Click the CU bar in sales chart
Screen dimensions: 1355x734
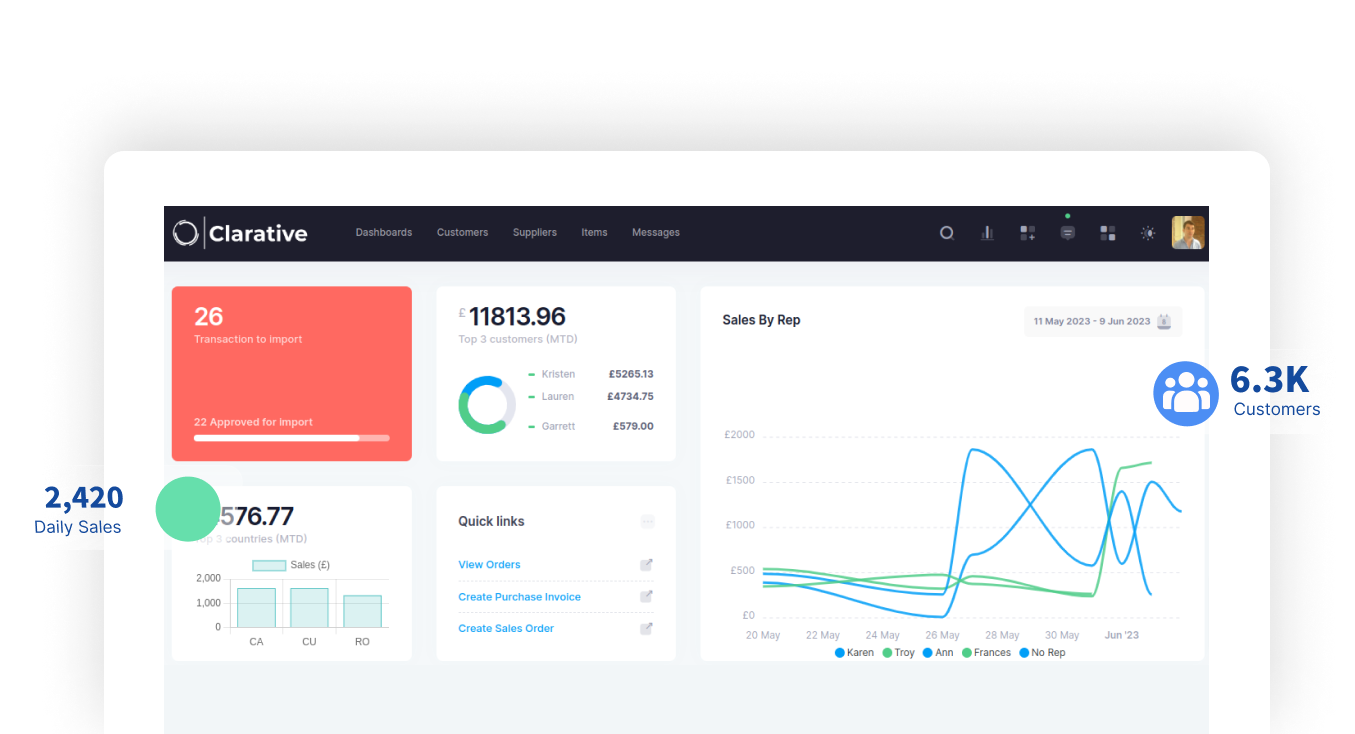(309, 608)
